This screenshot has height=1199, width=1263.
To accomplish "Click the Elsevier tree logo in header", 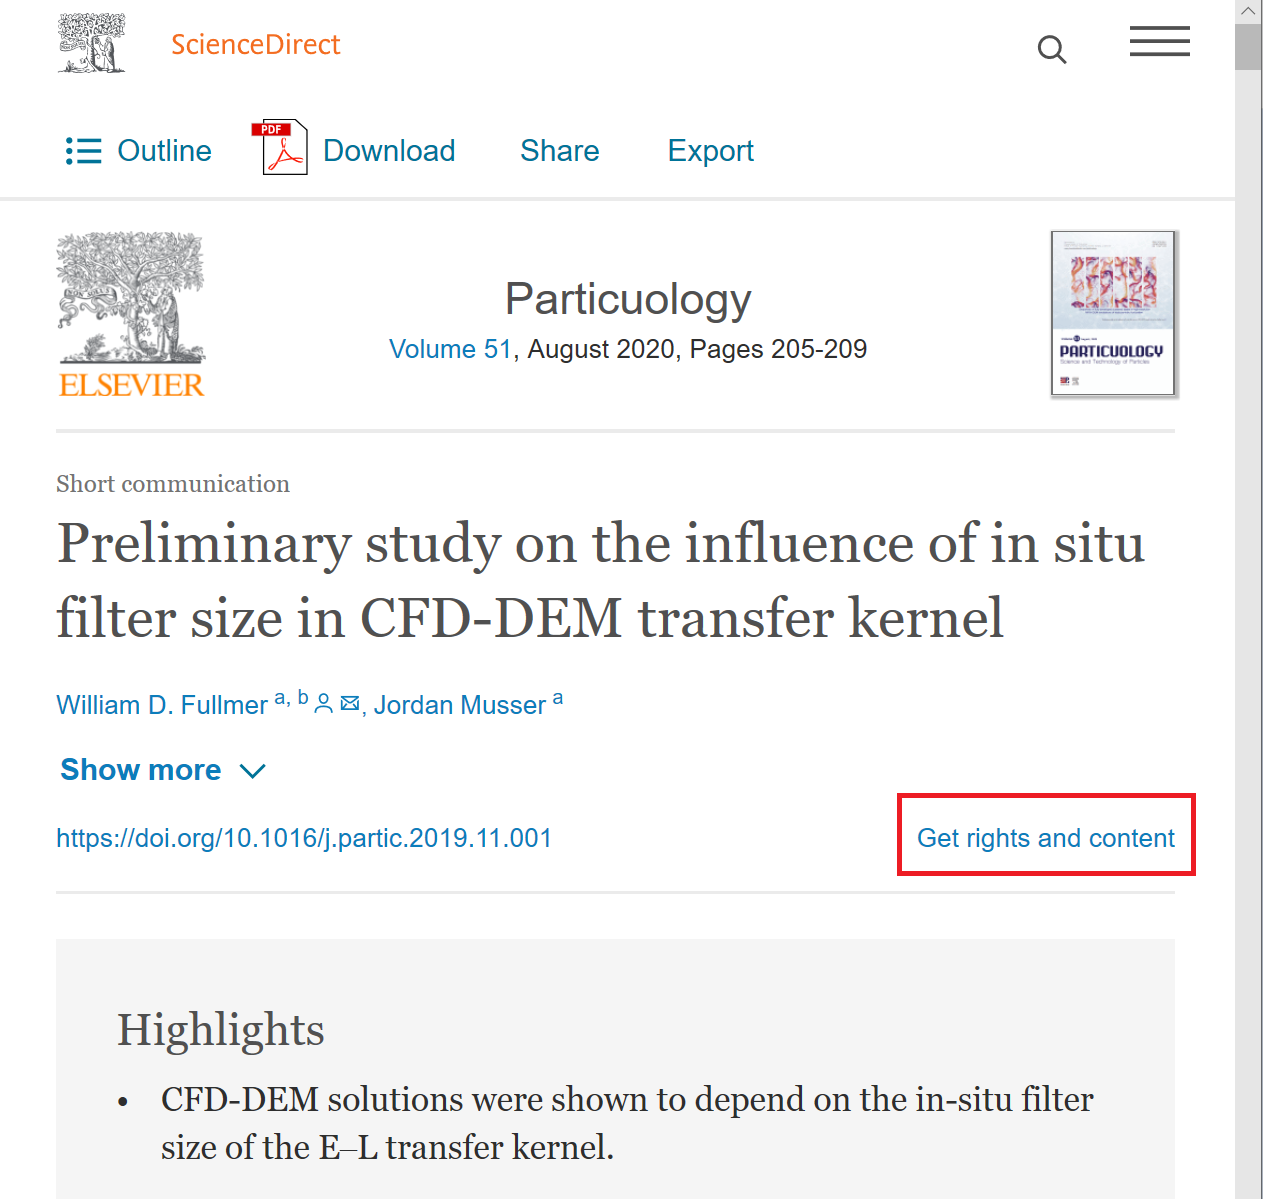I will tap(92, 43).
